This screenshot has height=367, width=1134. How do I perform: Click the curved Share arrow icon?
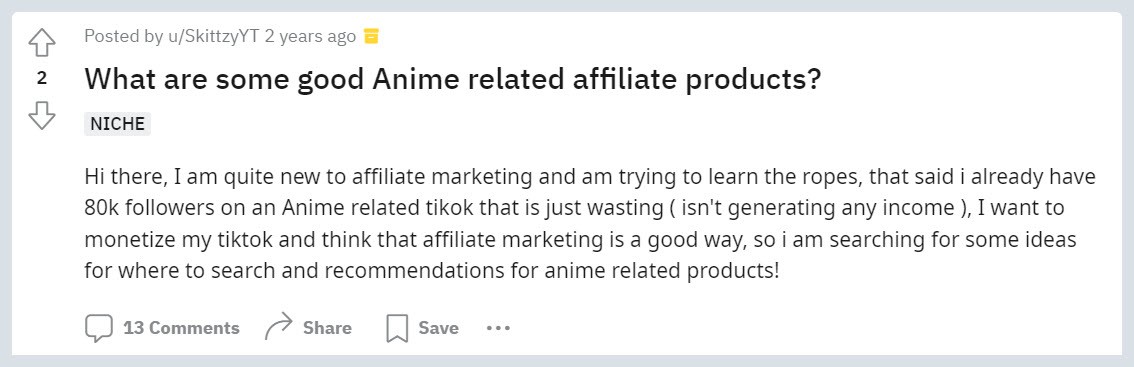[x=279, y=327]
